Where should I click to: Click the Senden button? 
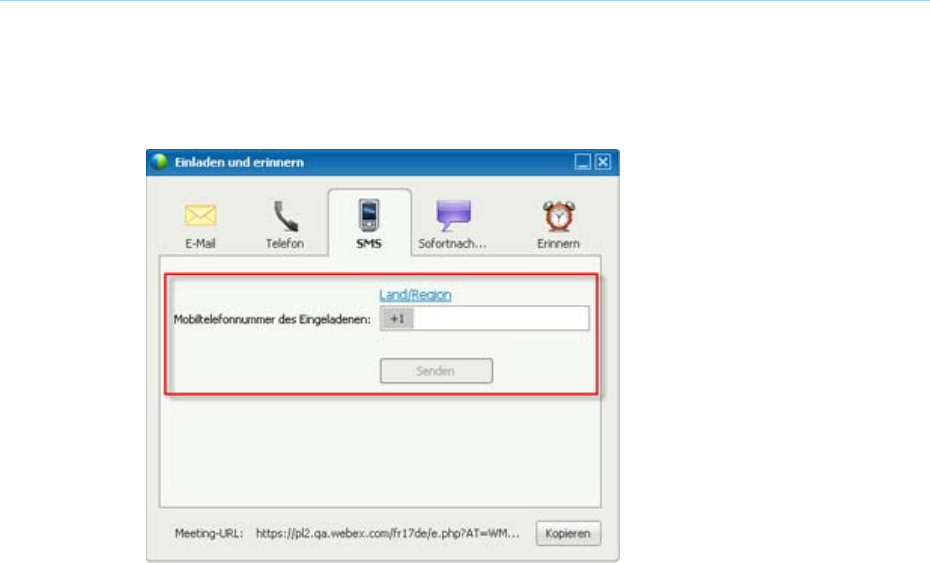[x=436, y=371]
